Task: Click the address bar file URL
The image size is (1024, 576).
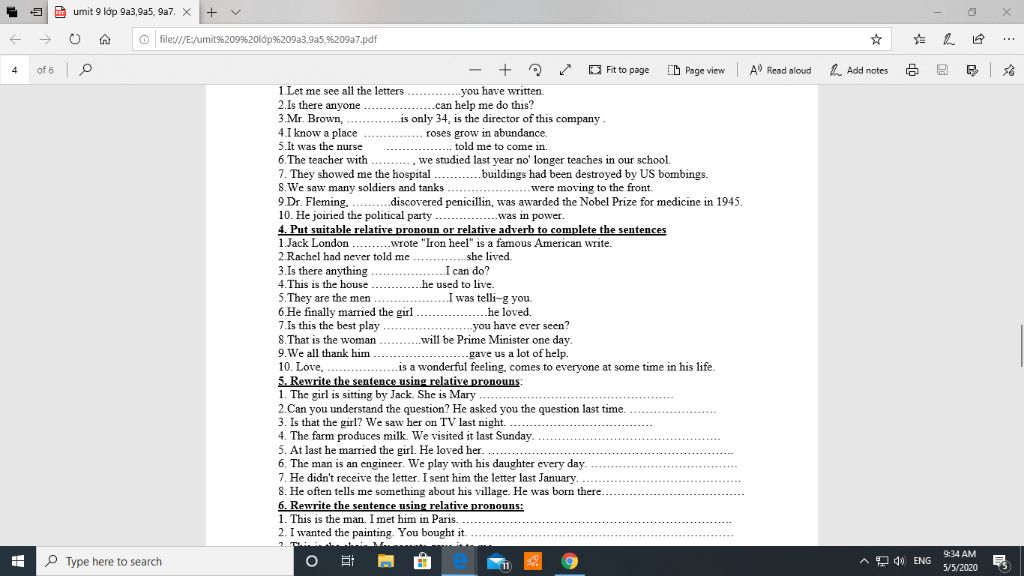Action: tap(268, 39)
